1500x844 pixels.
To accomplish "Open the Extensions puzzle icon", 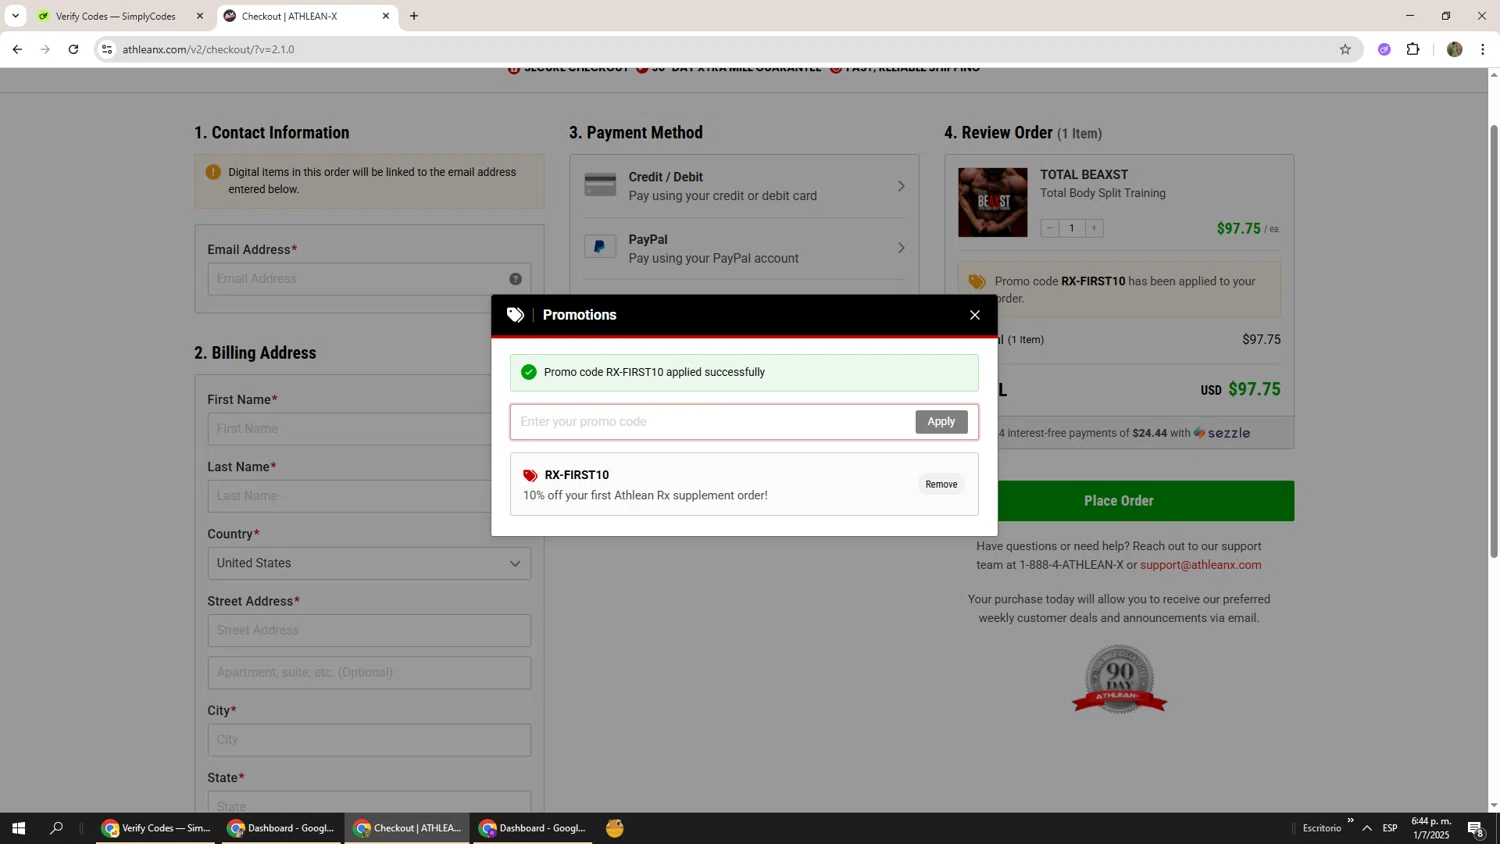I will click(x=1413, y=49).
